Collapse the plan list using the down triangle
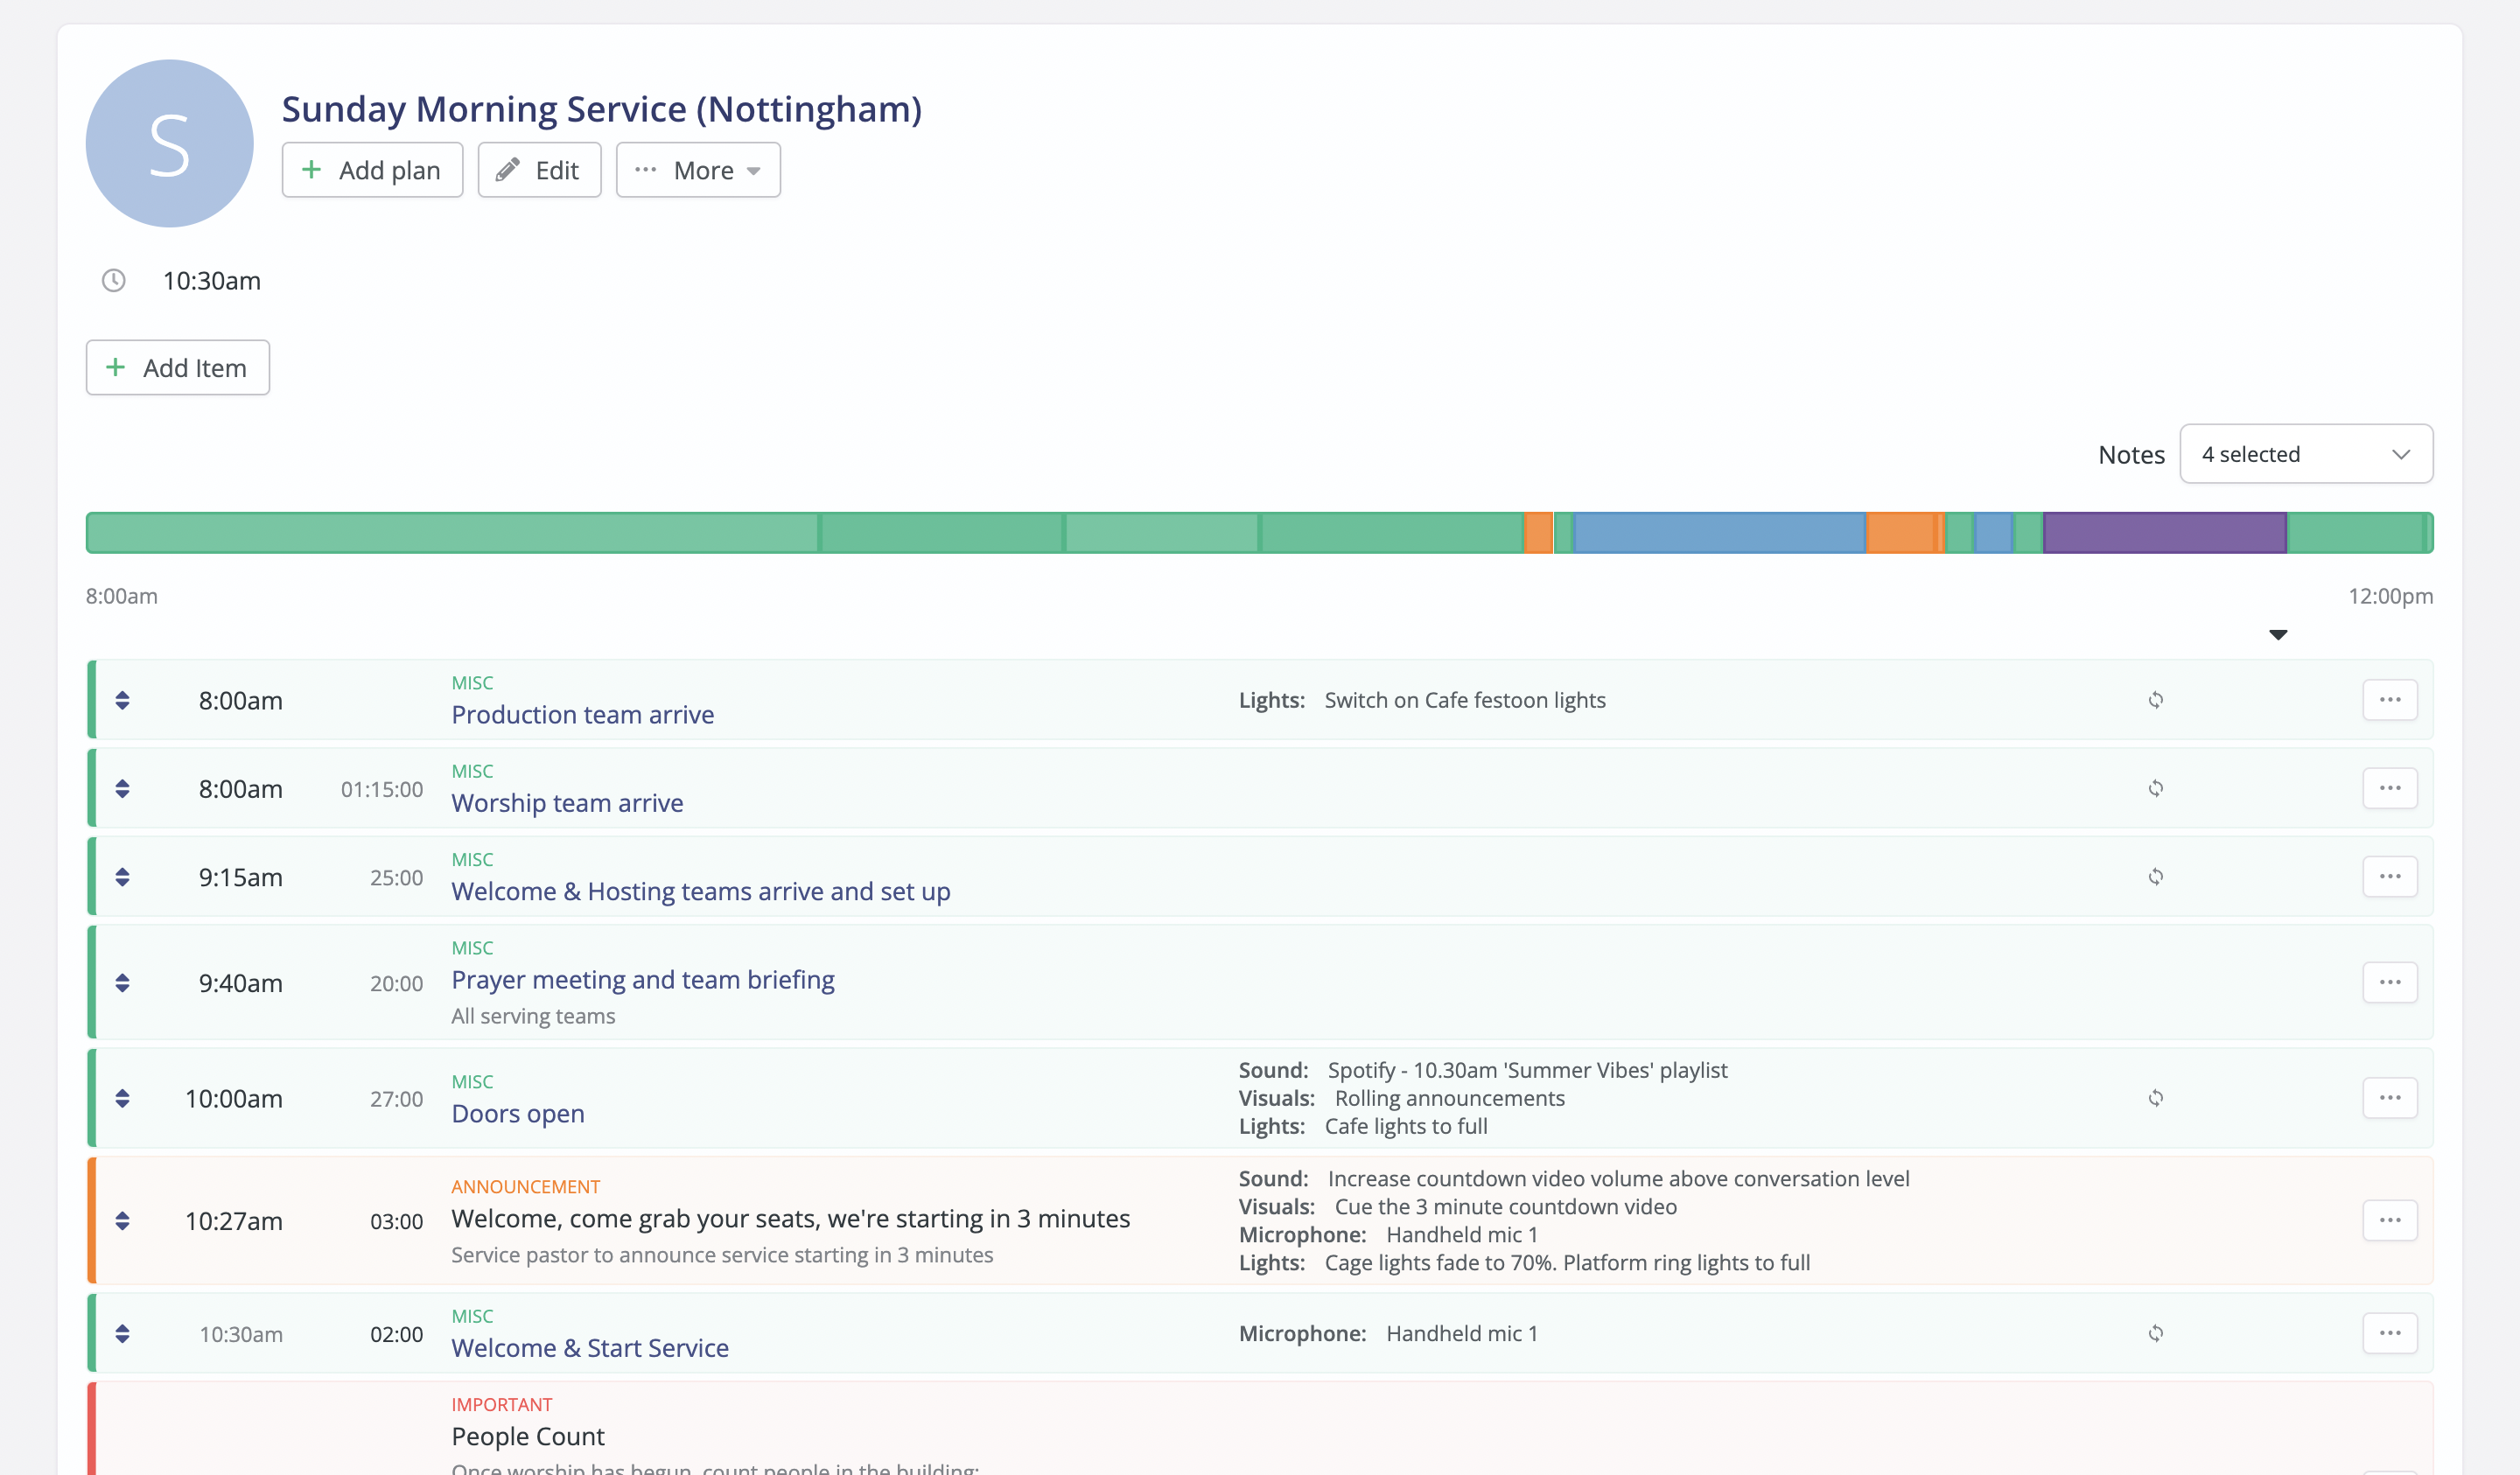Image resolution: width=2520 pixels, height=1475 pixels. click(x=2278, y=634)
